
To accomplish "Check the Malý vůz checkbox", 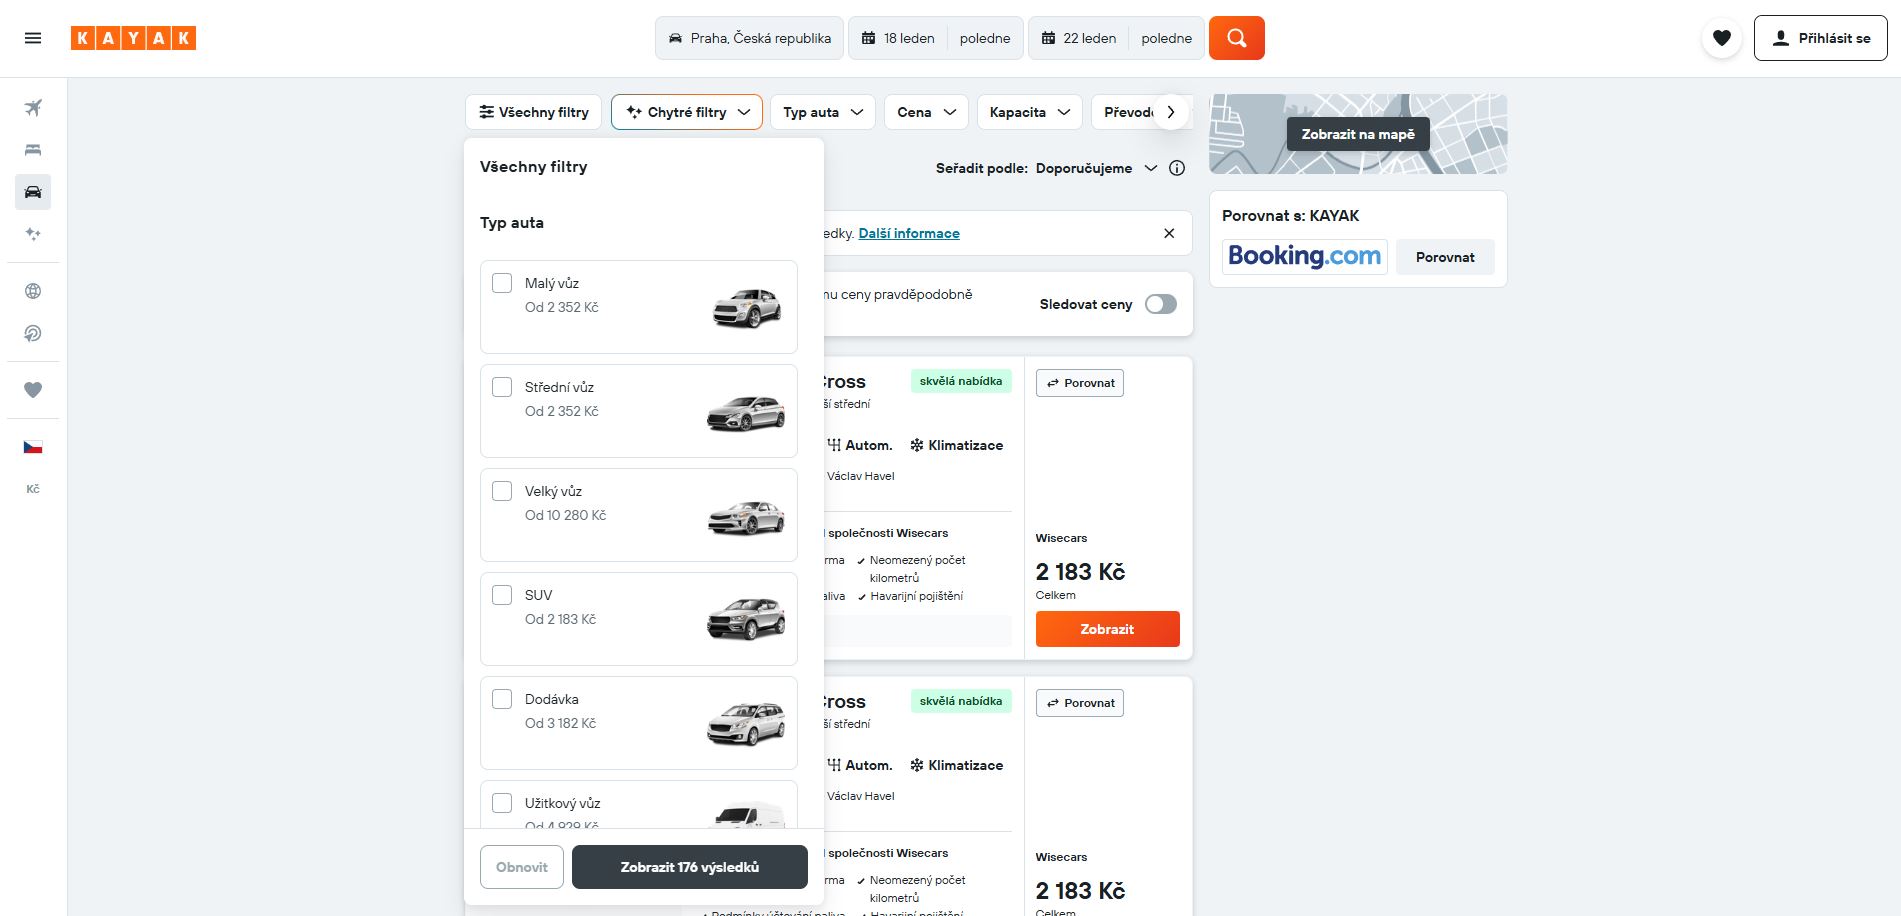I will pos(502,283).
